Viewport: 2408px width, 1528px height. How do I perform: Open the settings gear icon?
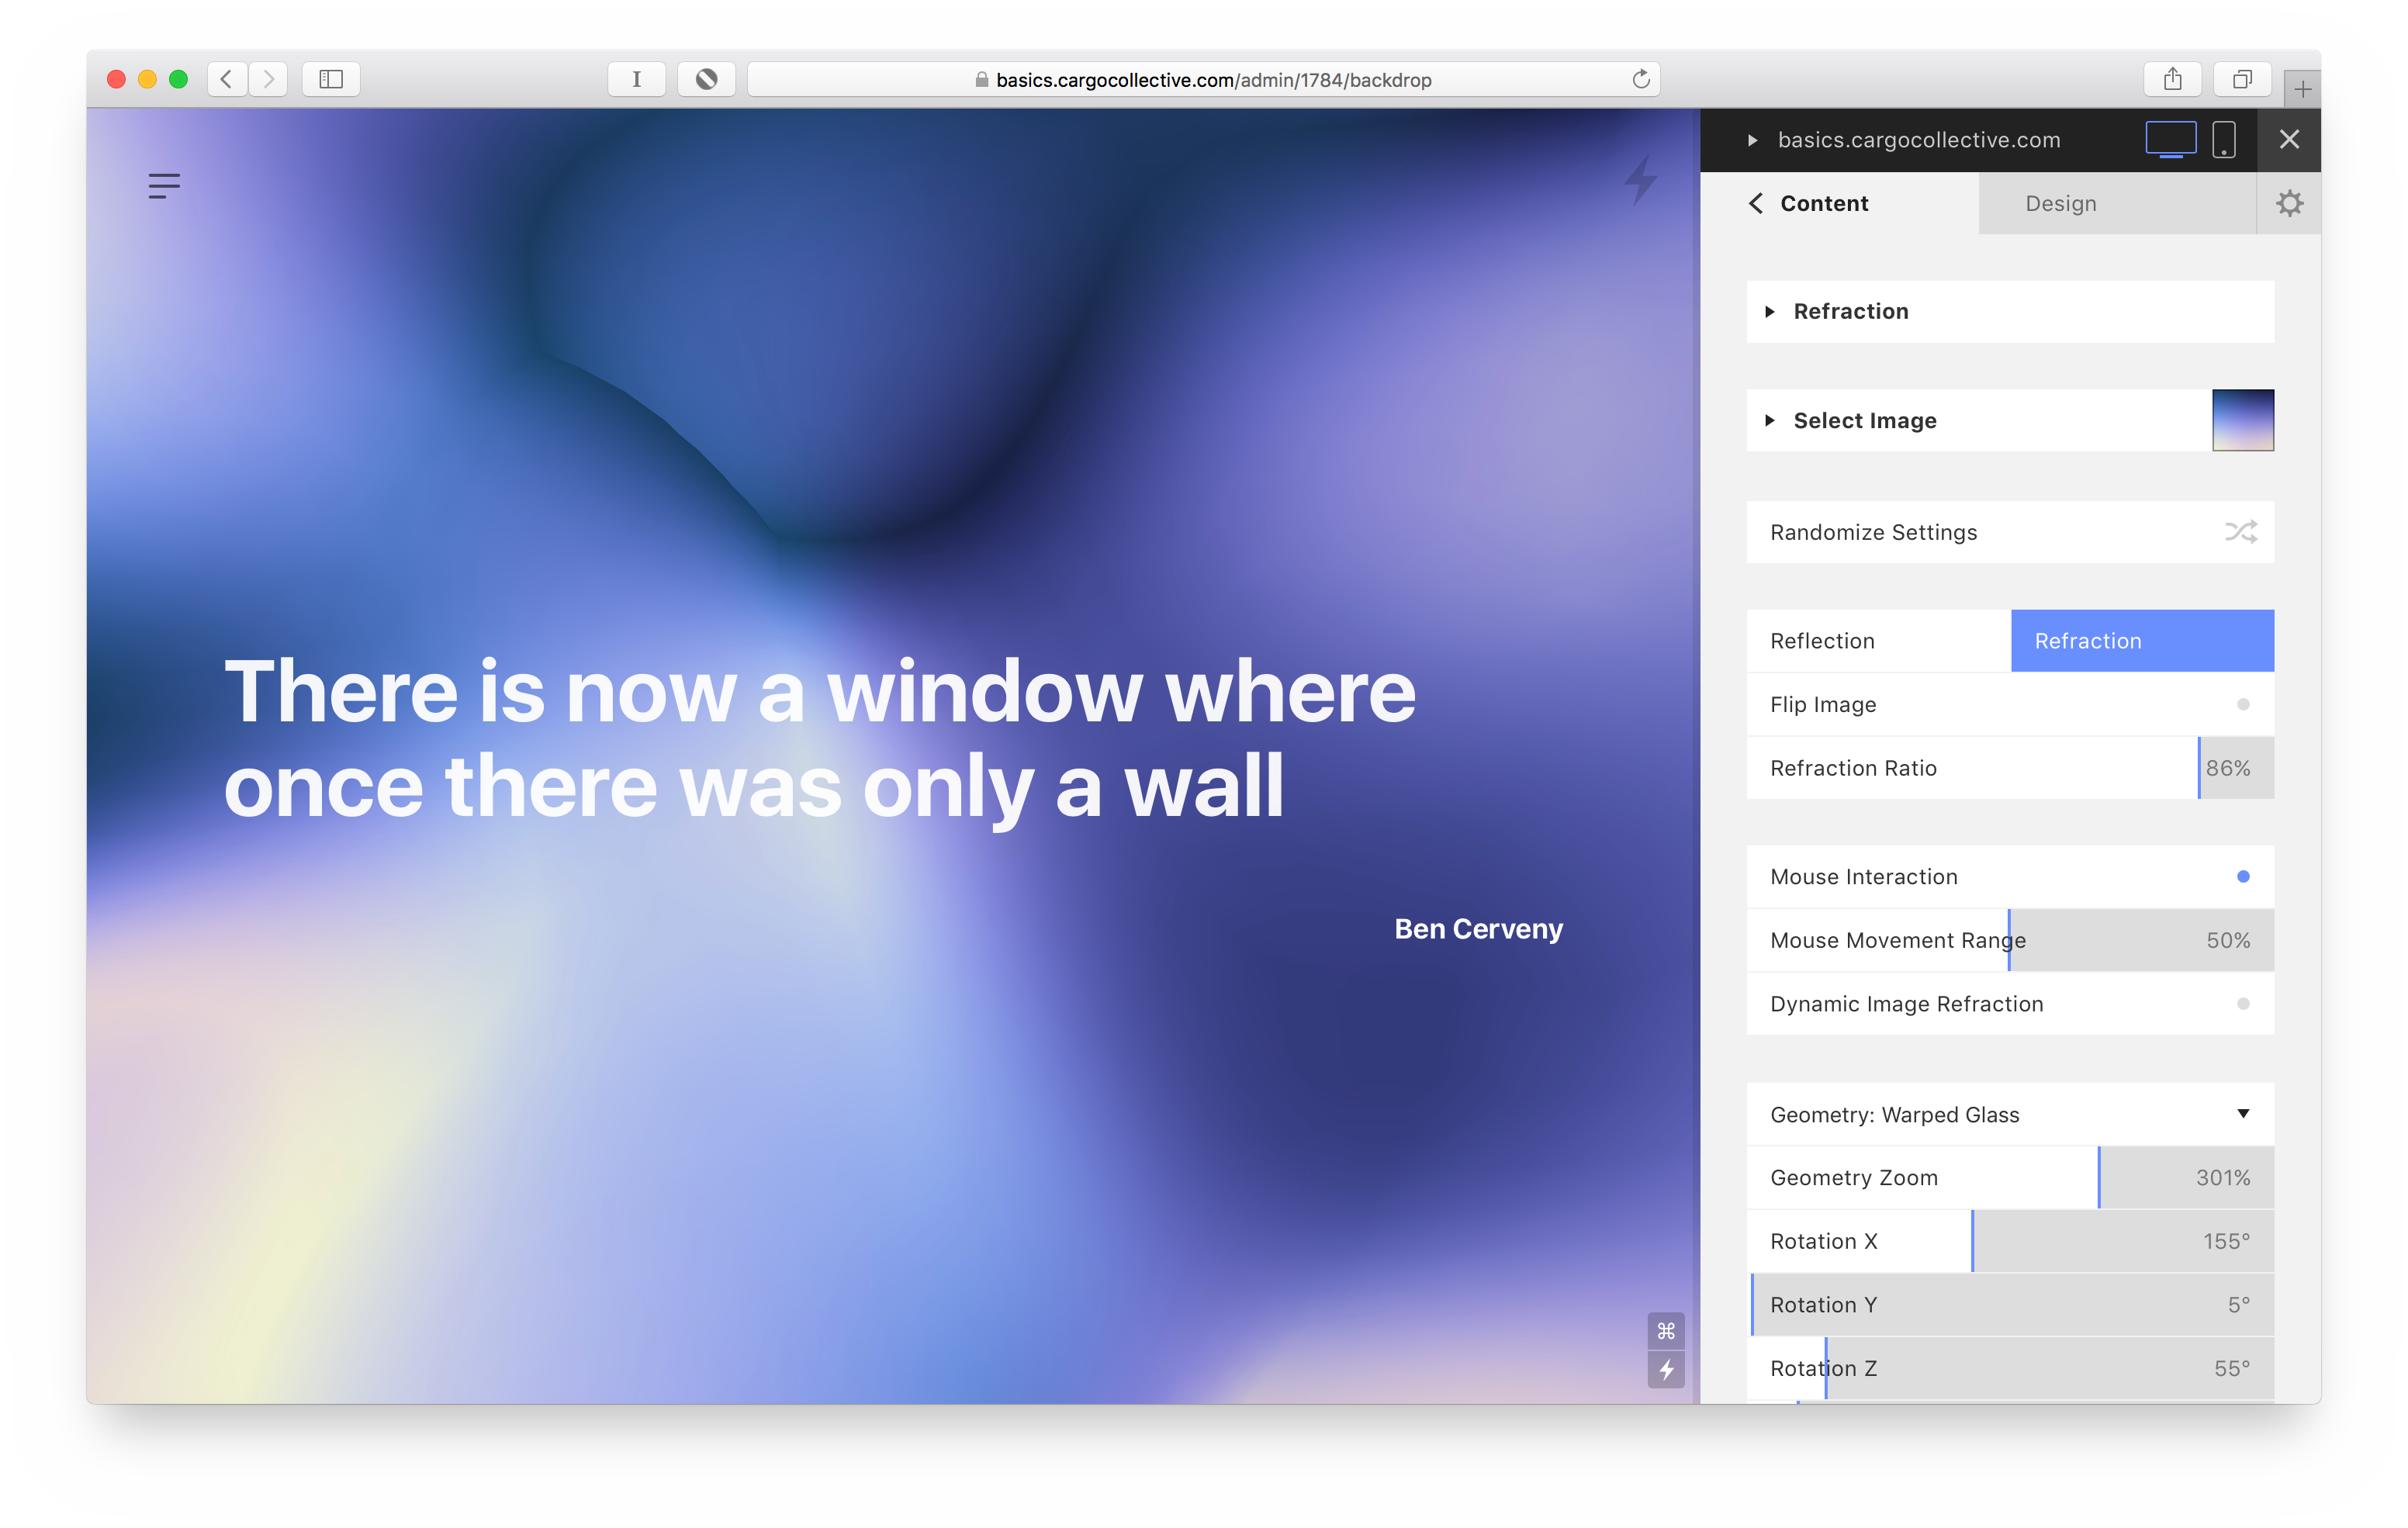[2288, 203]
